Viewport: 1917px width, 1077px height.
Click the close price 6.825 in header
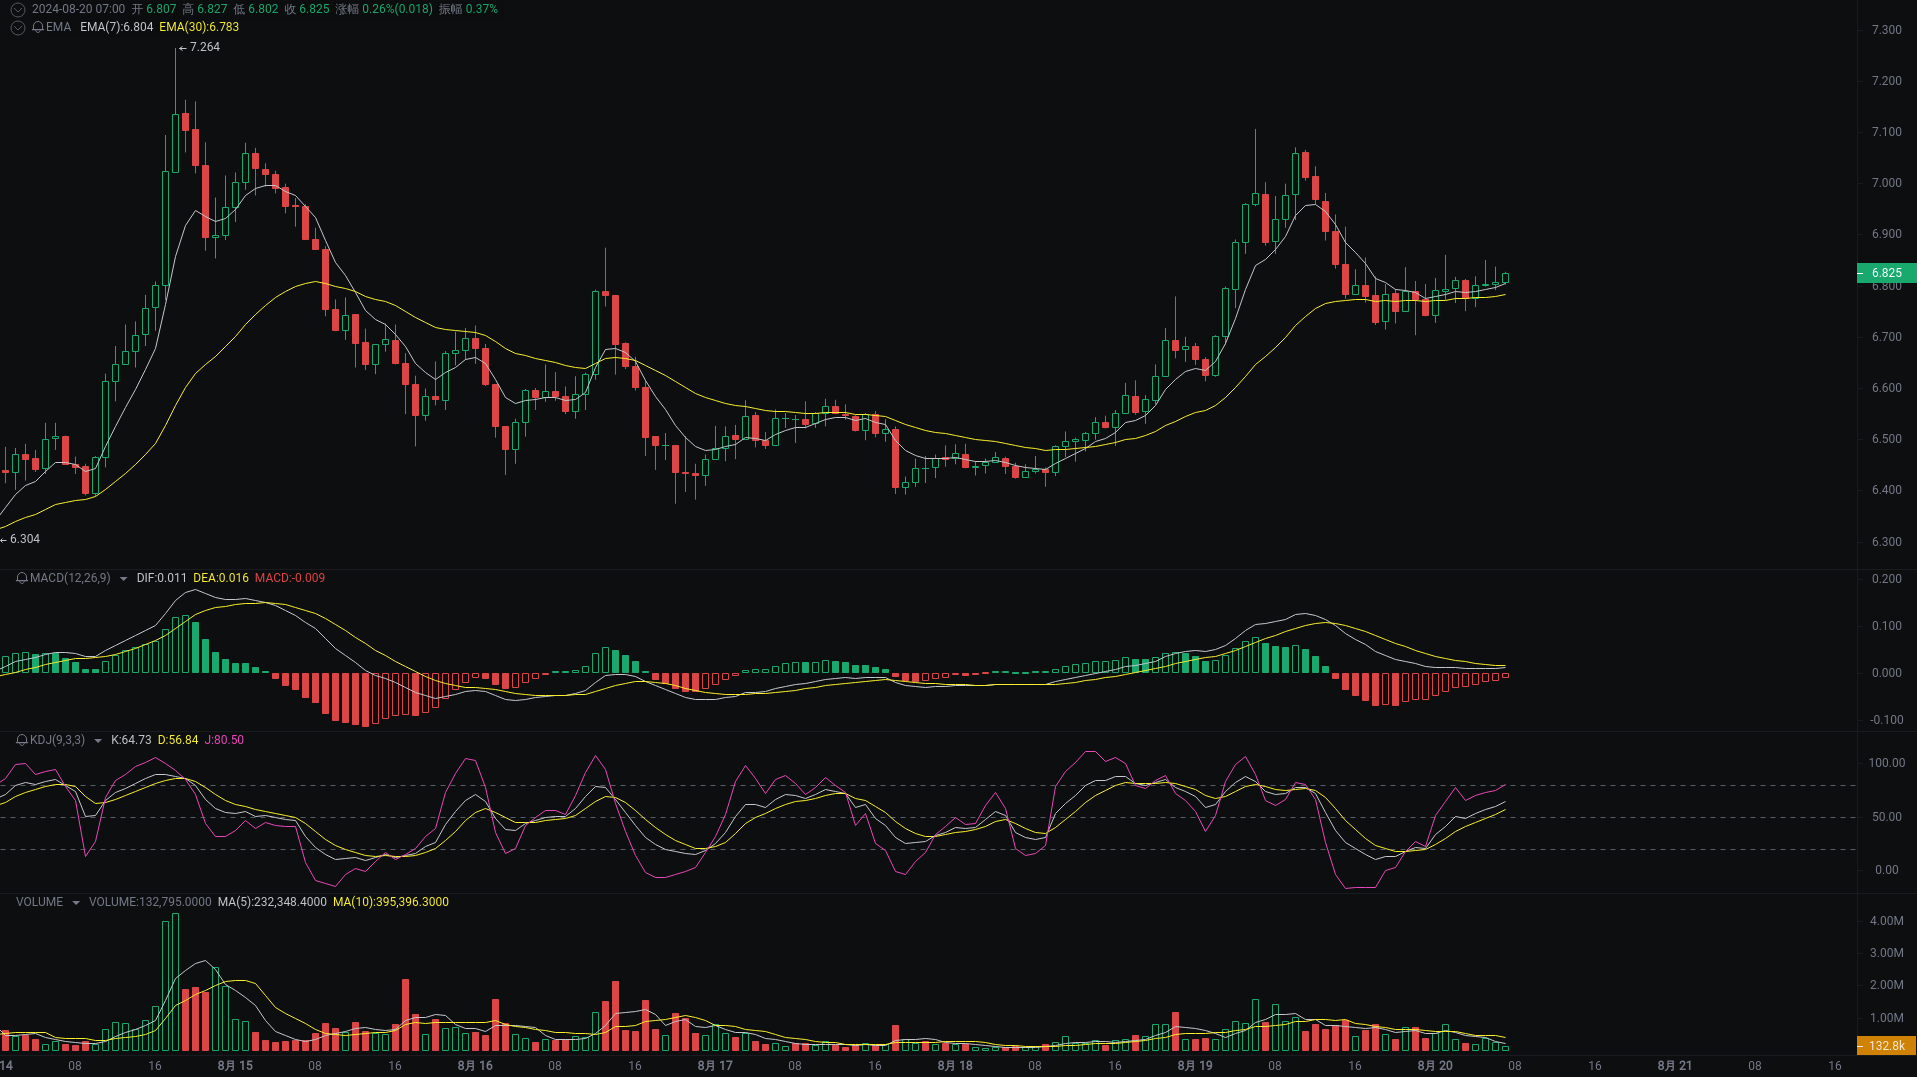point(314,9)
